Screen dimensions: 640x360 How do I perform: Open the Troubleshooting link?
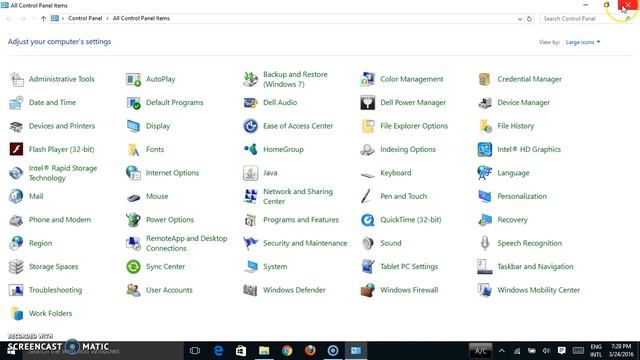tap(55, 290)
